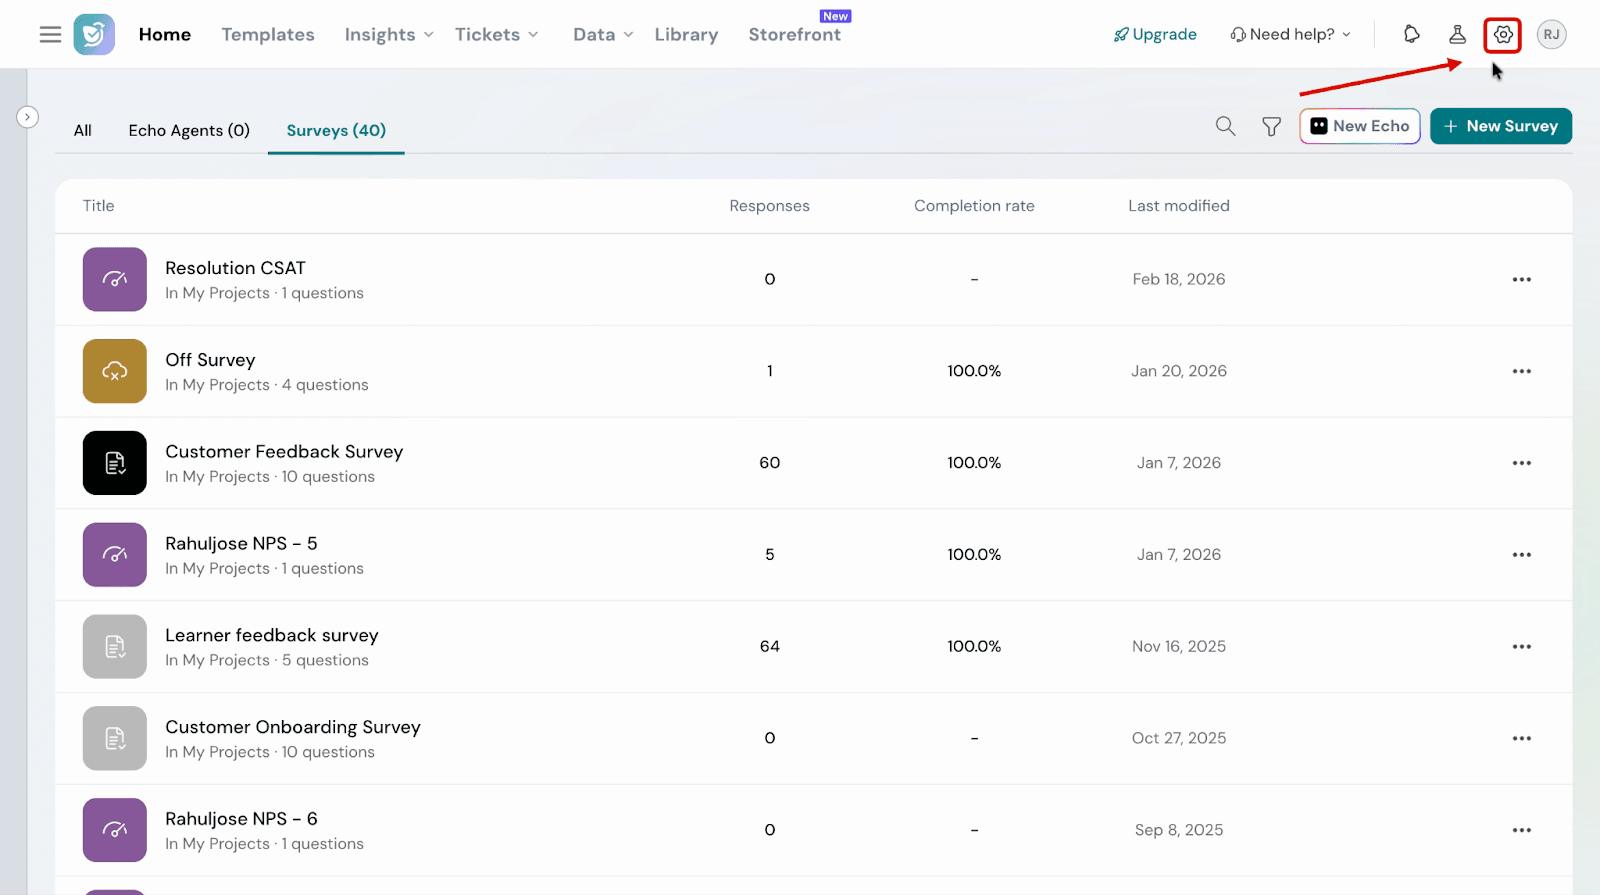Viewport: 1600px width, 895px height.
Task: Click the Sep 8, 2025 date
Action: pos(1179,830)
